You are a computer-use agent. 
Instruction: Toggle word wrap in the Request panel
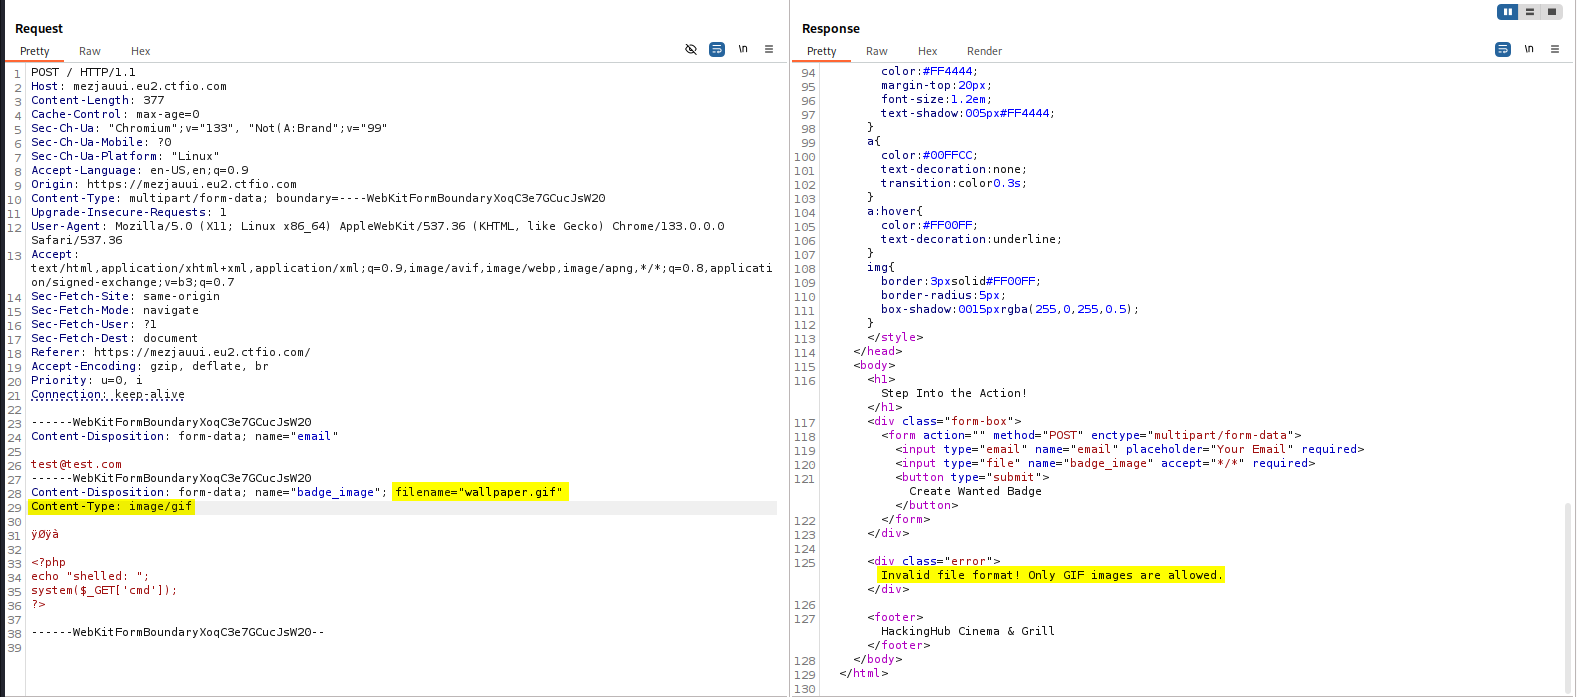click(717, 49)
